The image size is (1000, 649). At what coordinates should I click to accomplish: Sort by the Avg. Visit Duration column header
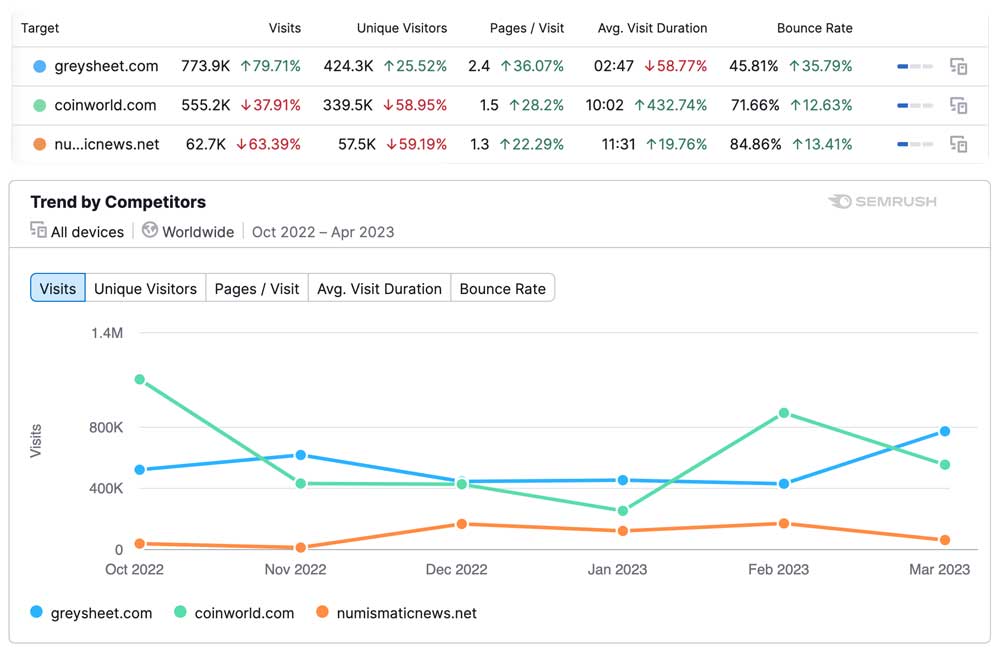[x=652, y=28]
